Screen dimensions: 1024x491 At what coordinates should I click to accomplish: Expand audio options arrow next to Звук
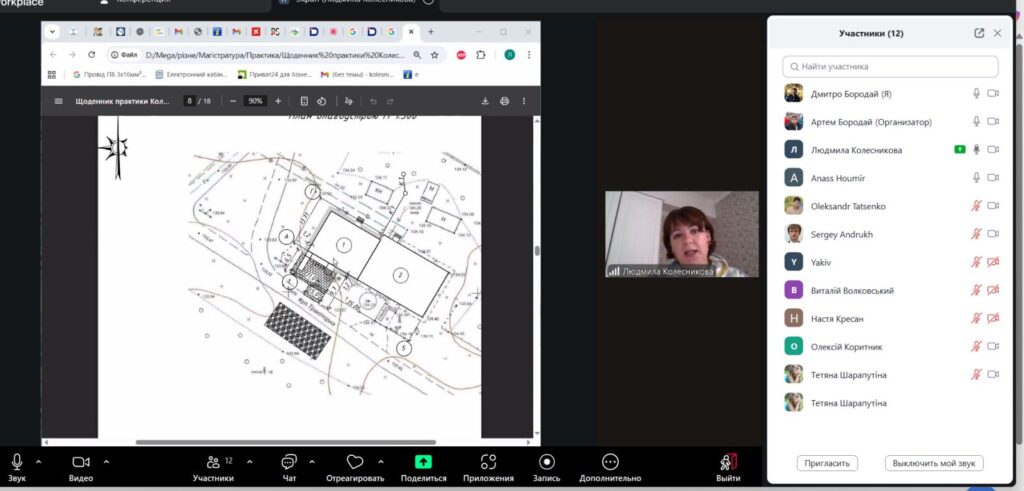coord(39,461)
